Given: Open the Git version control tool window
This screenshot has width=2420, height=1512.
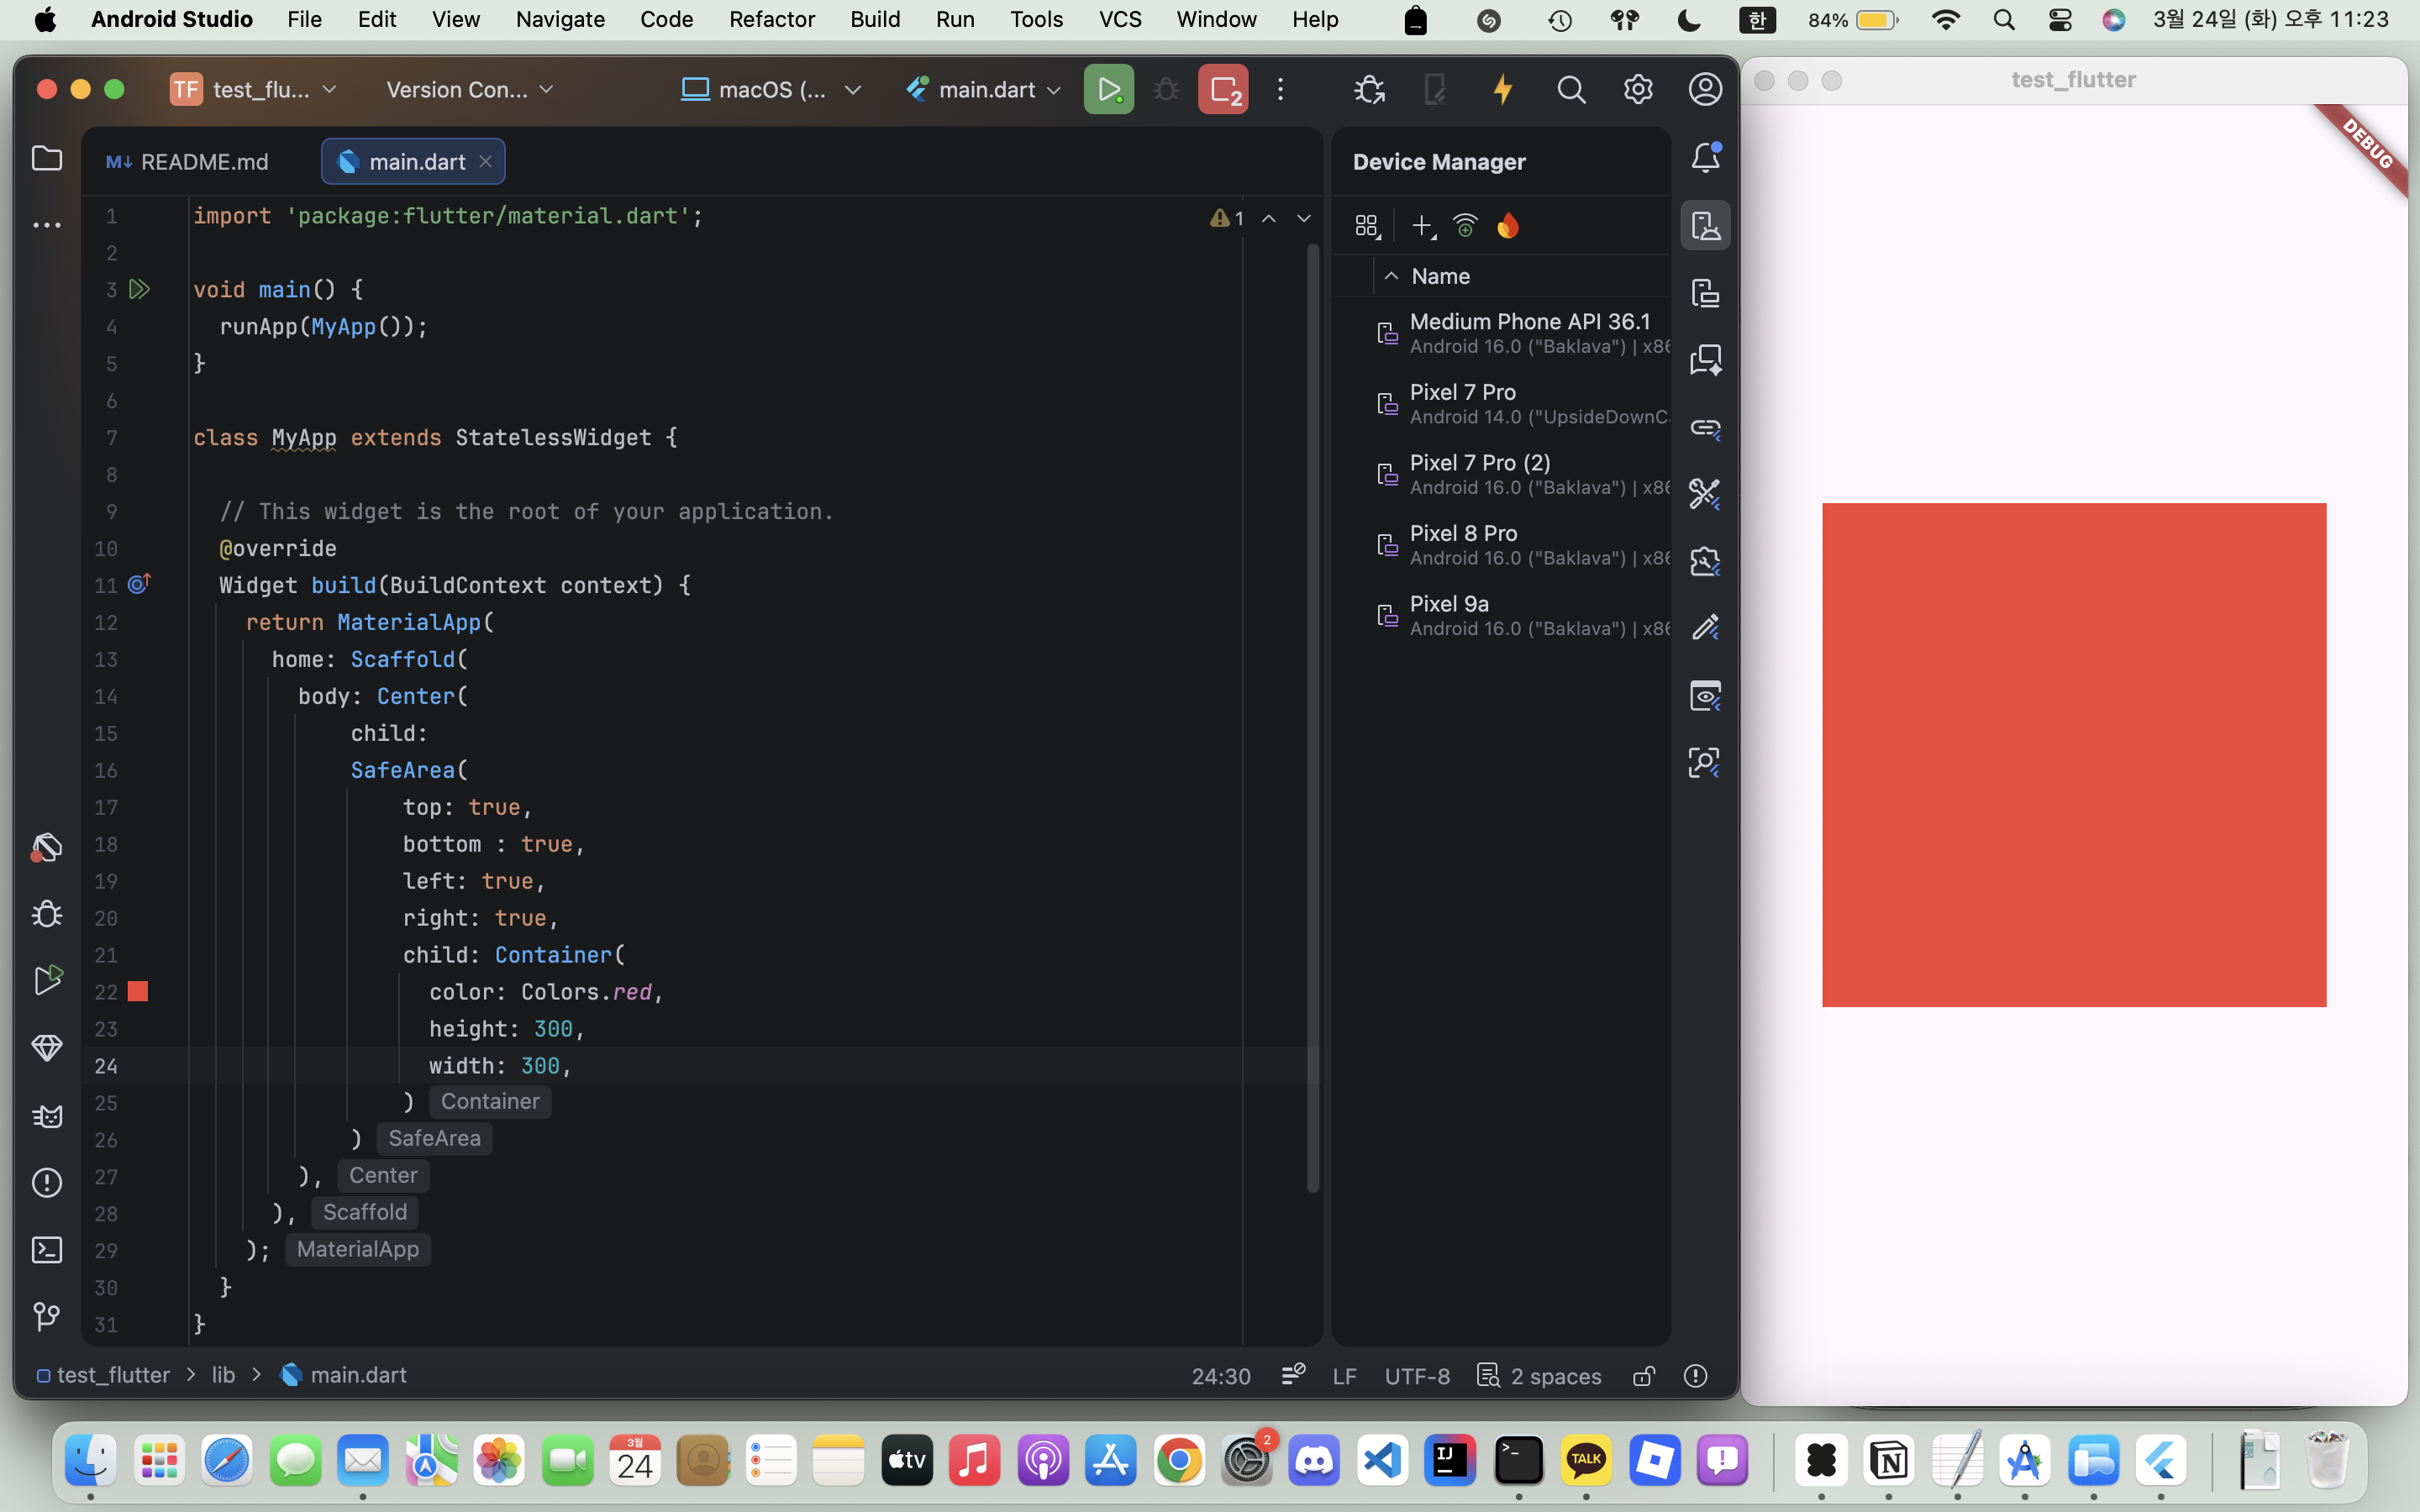Looking at the screenshot, I should tap(47, 1316).
